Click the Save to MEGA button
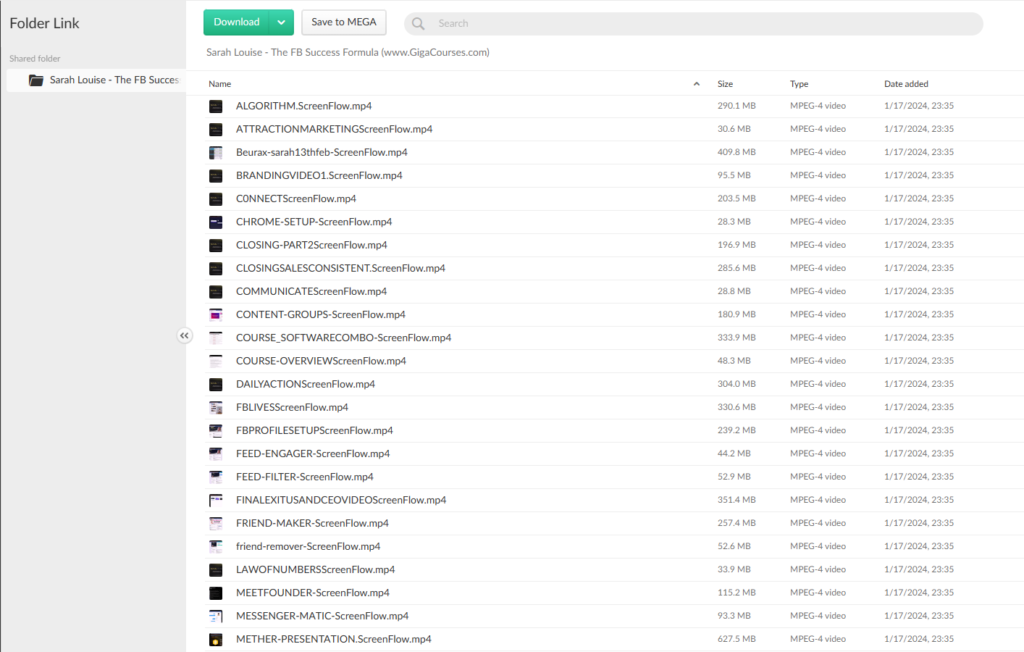Screen dimensions: 1024x652 tap(343, 22)
